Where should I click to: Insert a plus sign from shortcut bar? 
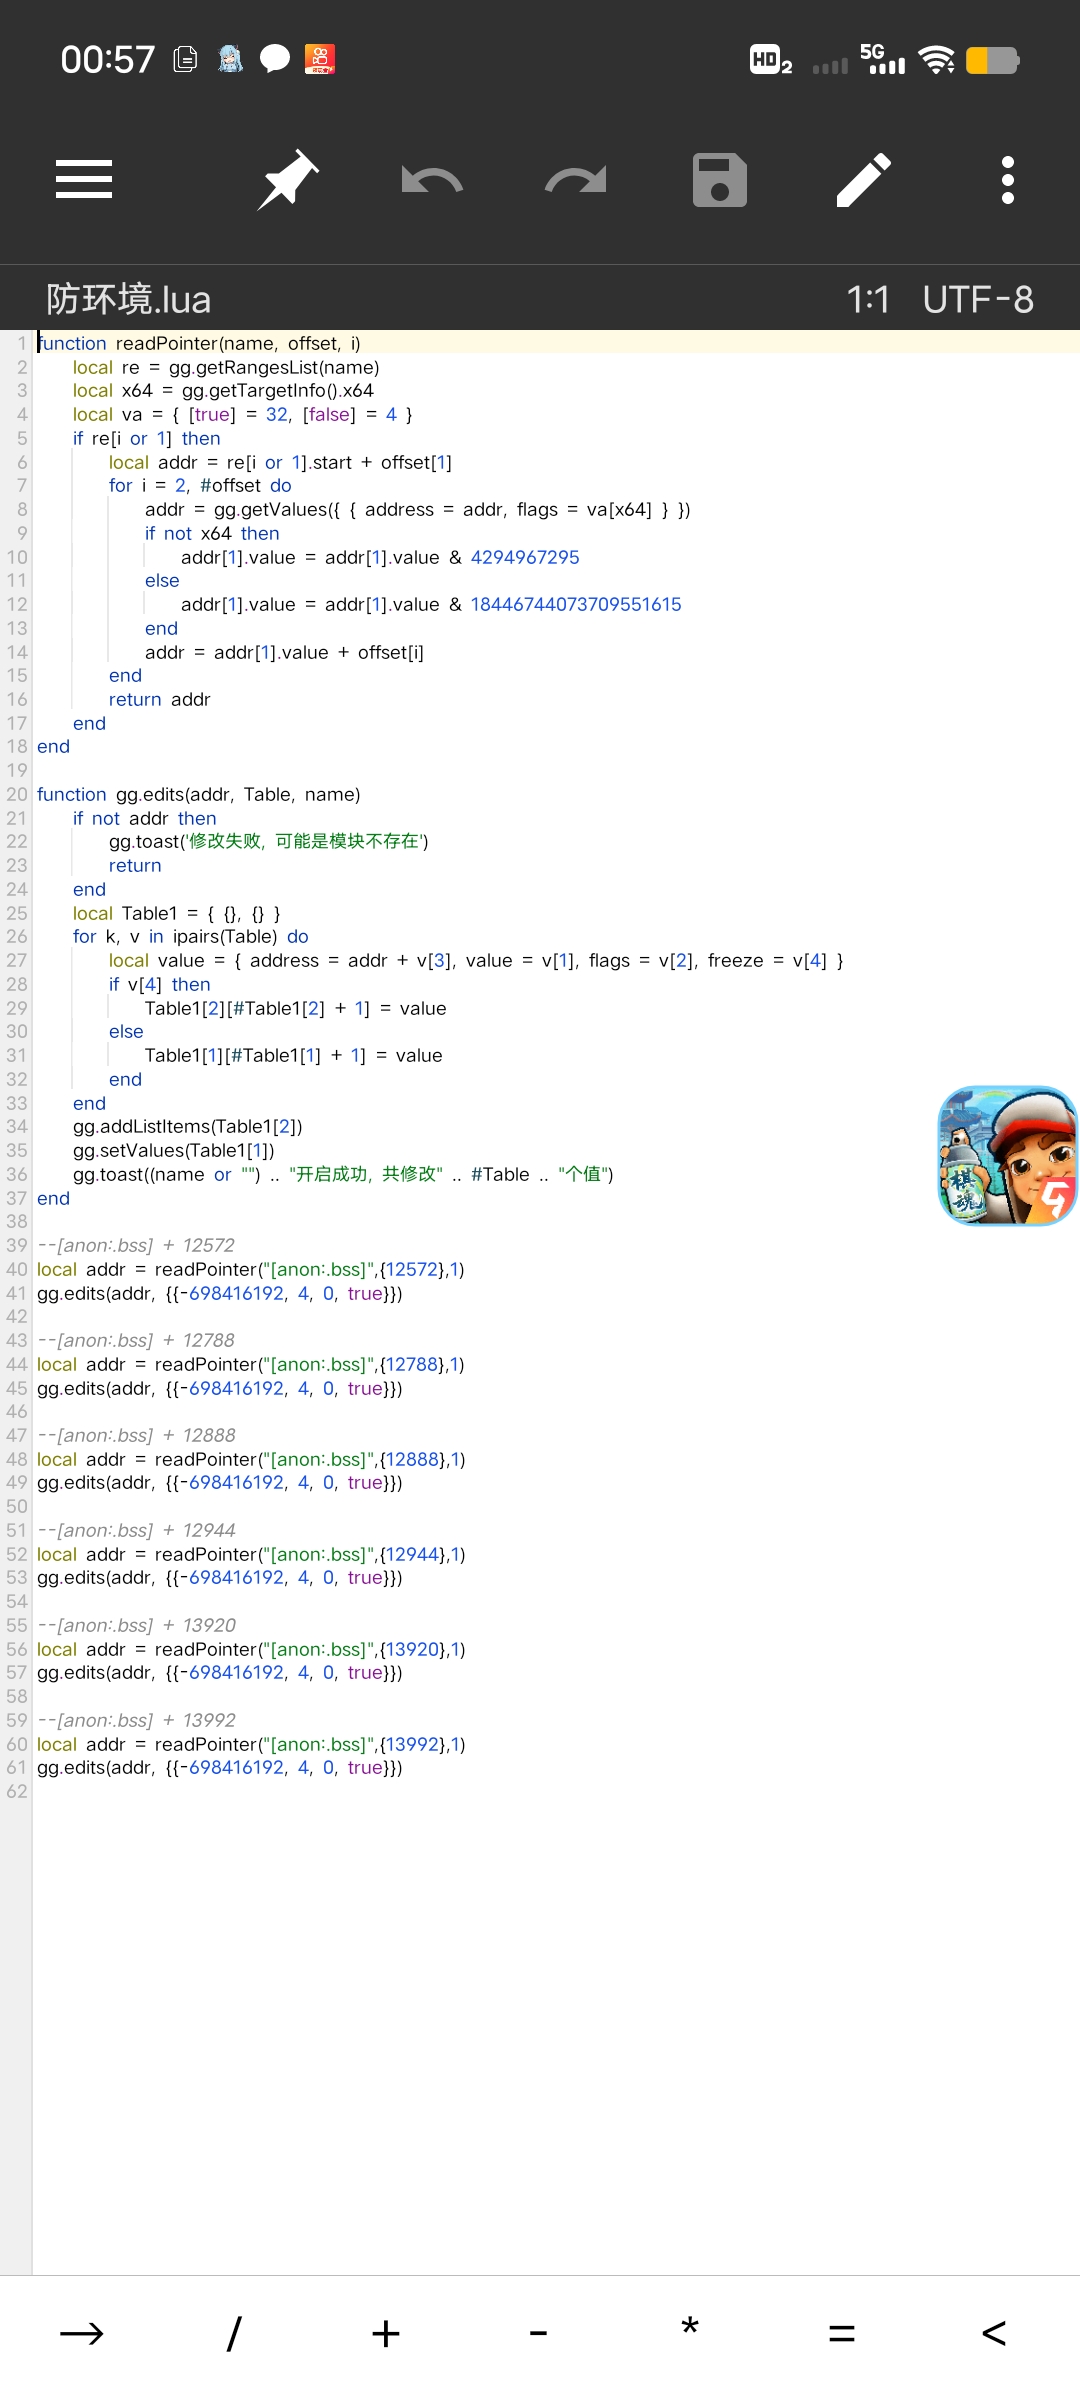386,2334
